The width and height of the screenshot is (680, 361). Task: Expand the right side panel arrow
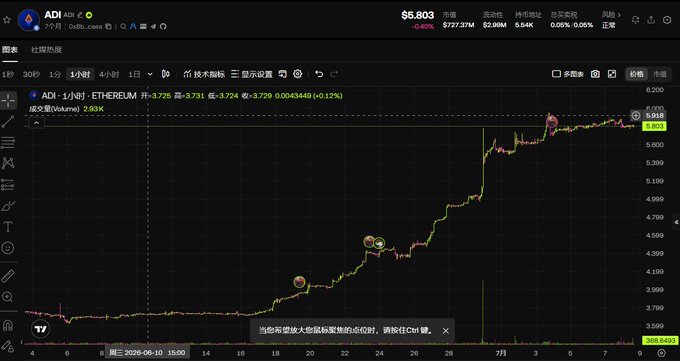676,222
